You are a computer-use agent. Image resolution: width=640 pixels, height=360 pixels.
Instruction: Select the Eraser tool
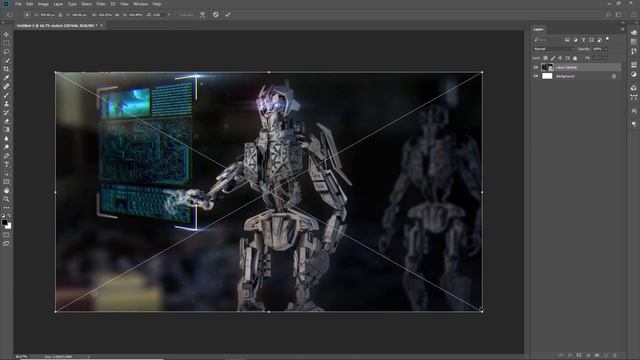tap(6, 121)
